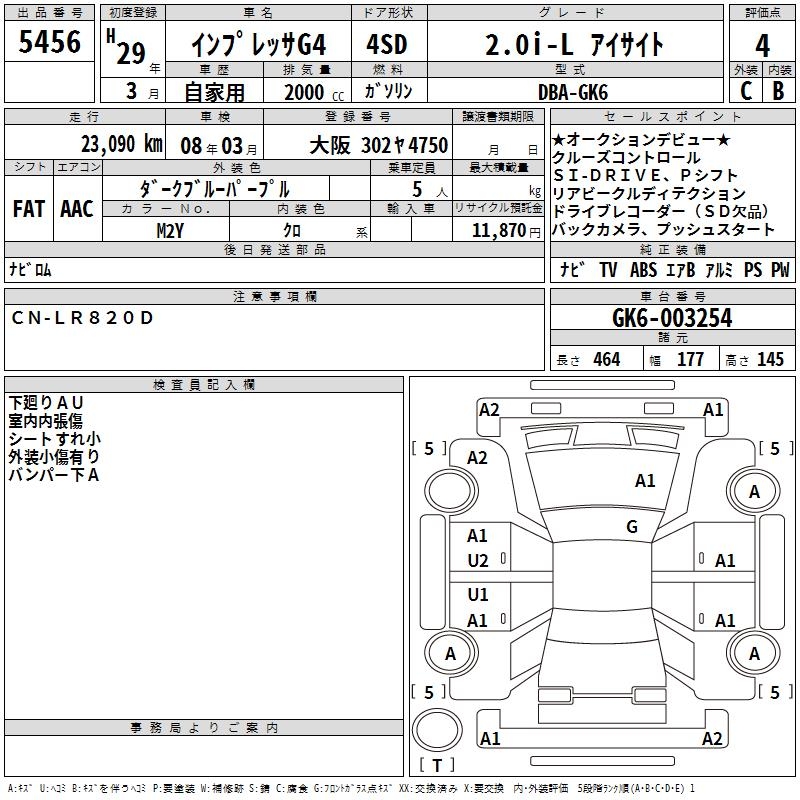800x800 pixels.
Task: Select the sales point ★オークションデビュー★
Action: coord(642,139)
